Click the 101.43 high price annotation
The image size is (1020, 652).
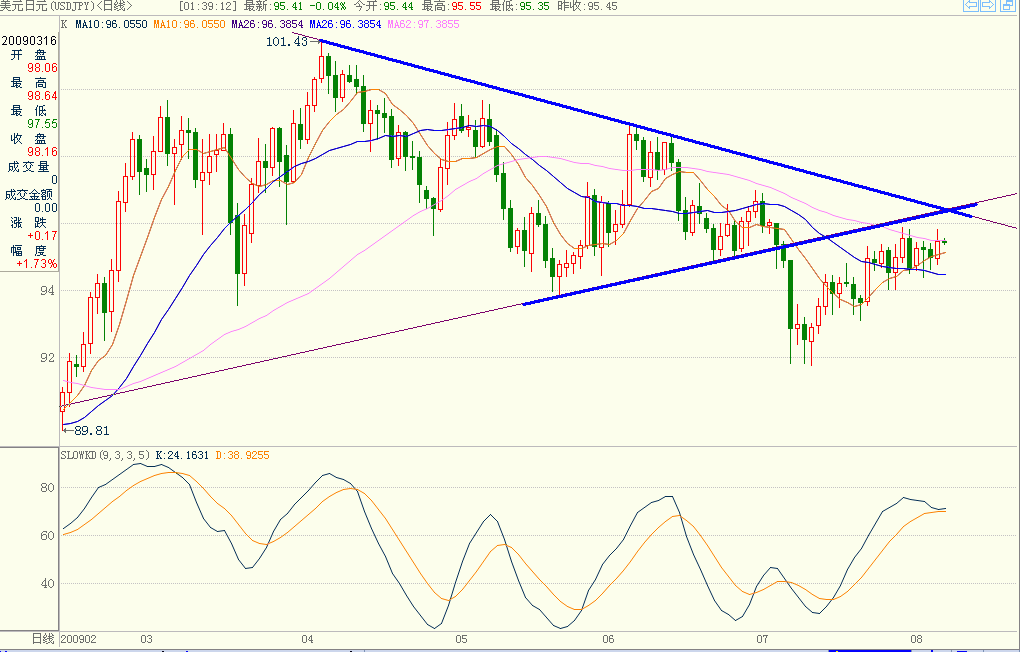287,42
